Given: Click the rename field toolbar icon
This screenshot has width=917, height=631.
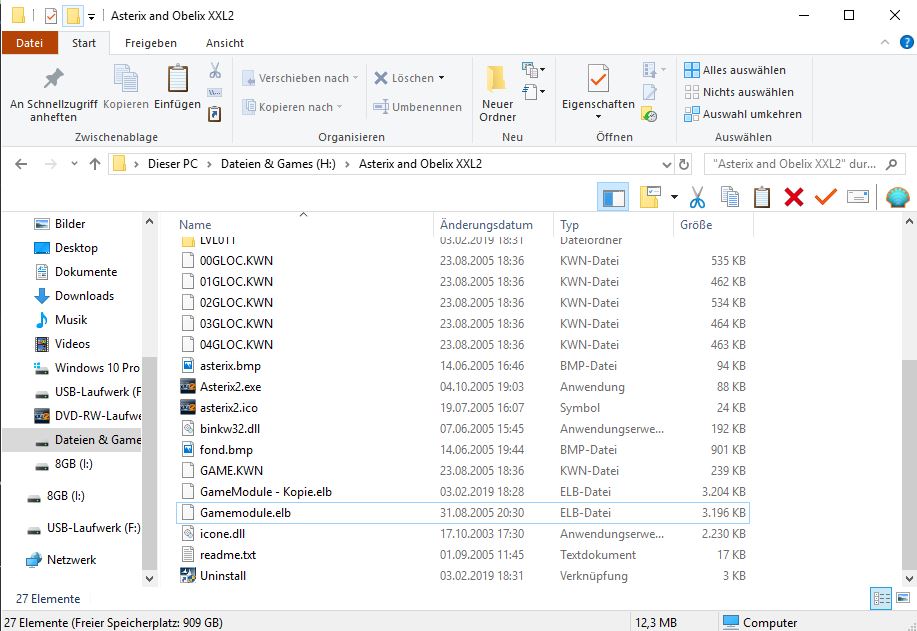Looking at the screenshot, I should coord(857,196).
